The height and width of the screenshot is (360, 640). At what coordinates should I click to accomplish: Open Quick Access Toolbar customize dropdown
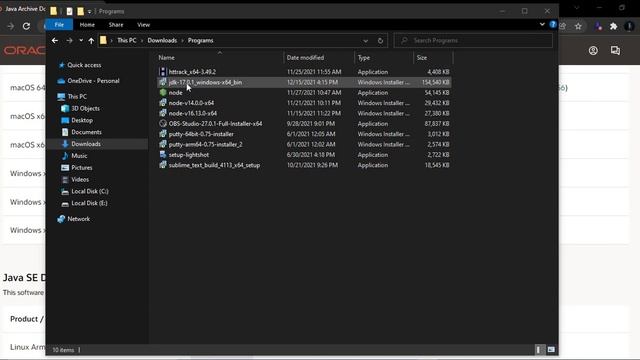pos(89,11)
